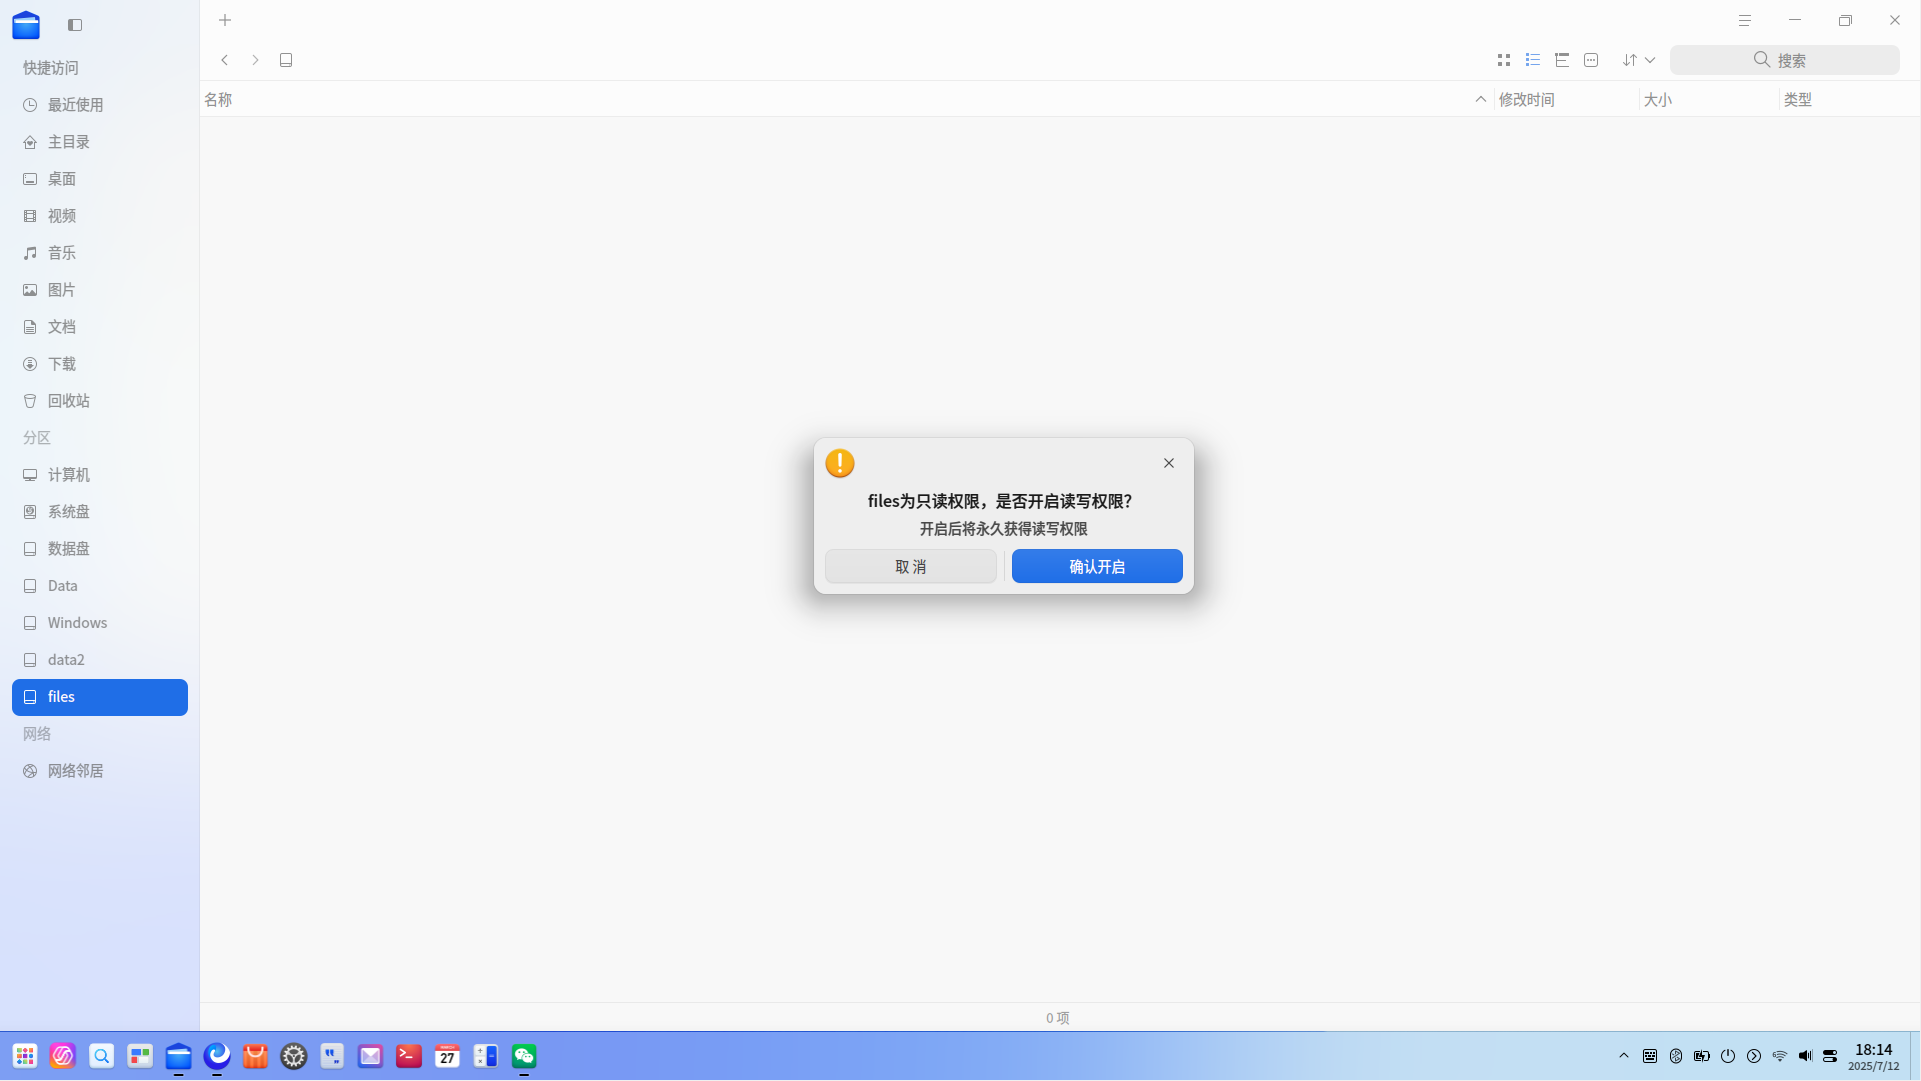Image resolution: width=1921 pixels, height=1081 pixels.
Task: Expand the system tray arrow
Action: click(x=1624, y=1056)
